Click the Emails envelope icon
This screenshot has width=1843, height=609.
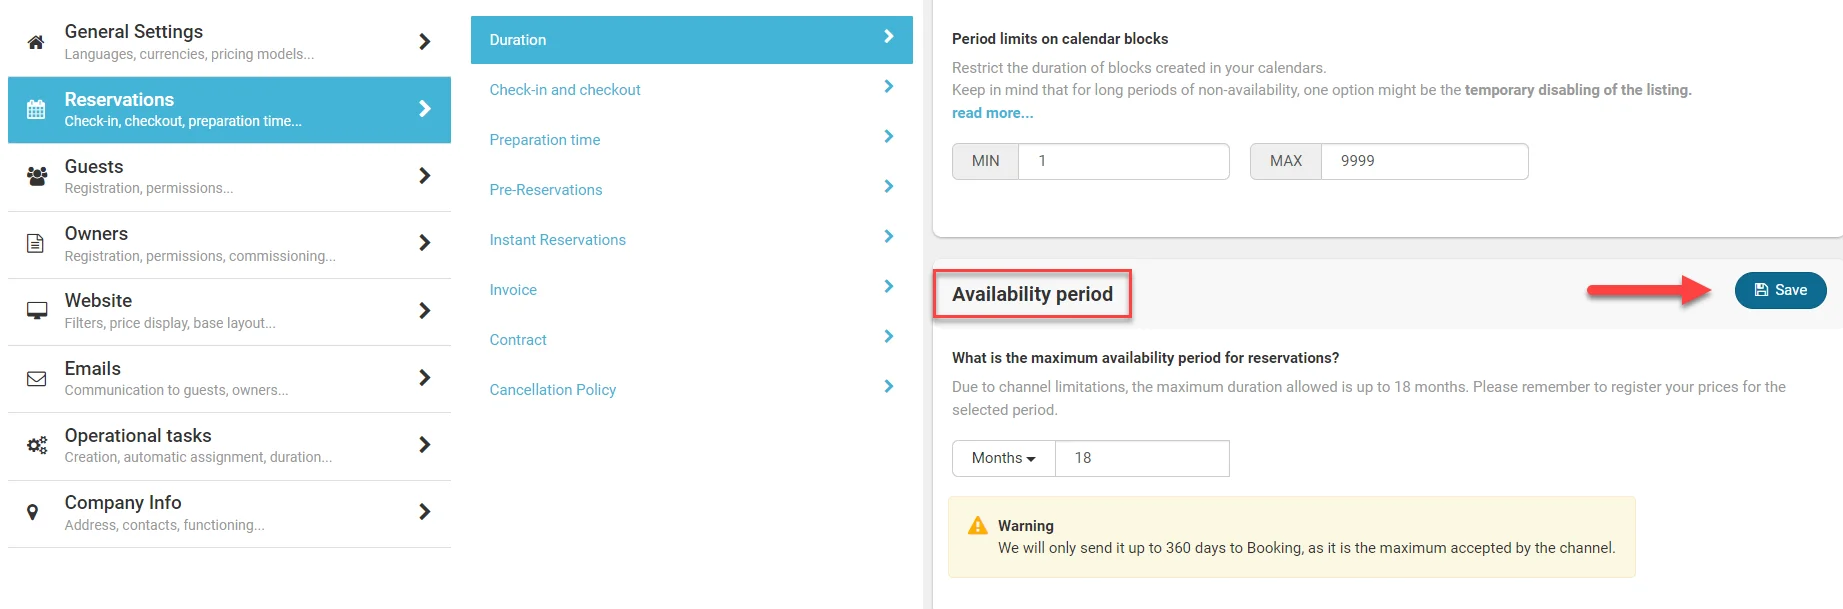click(37, 379)
